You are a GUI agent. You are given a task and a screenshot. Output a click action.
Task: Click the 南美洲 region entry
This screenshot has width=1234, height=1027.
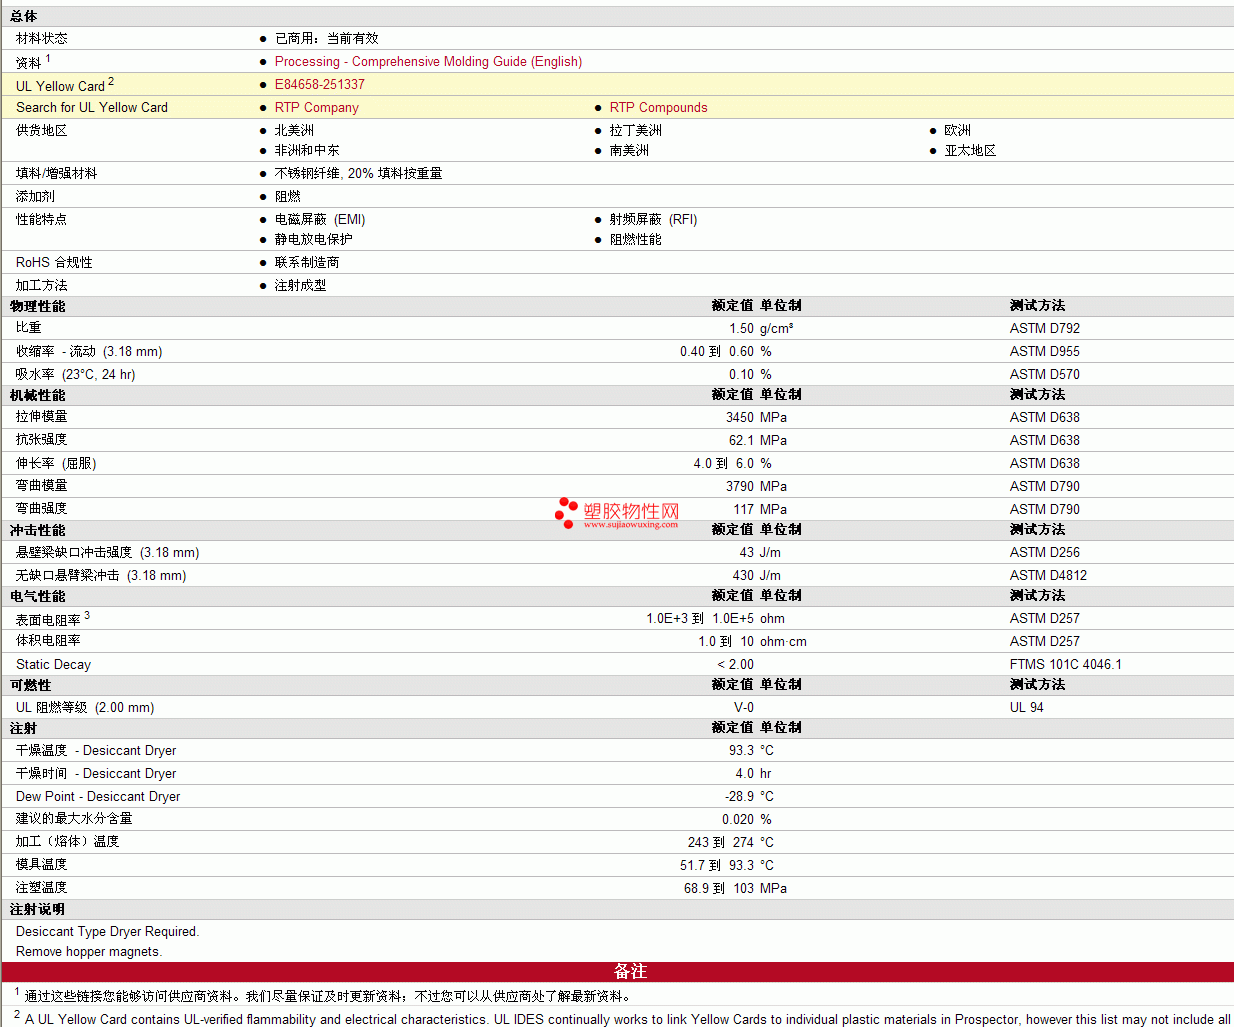[629, 150]
